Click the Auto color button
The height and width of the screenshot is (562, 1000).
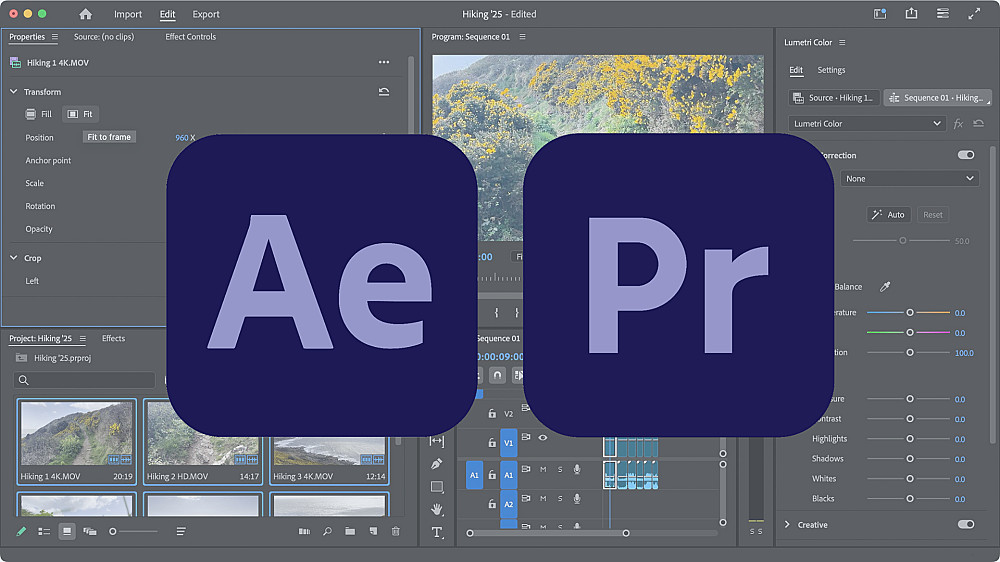pos(888,215)
